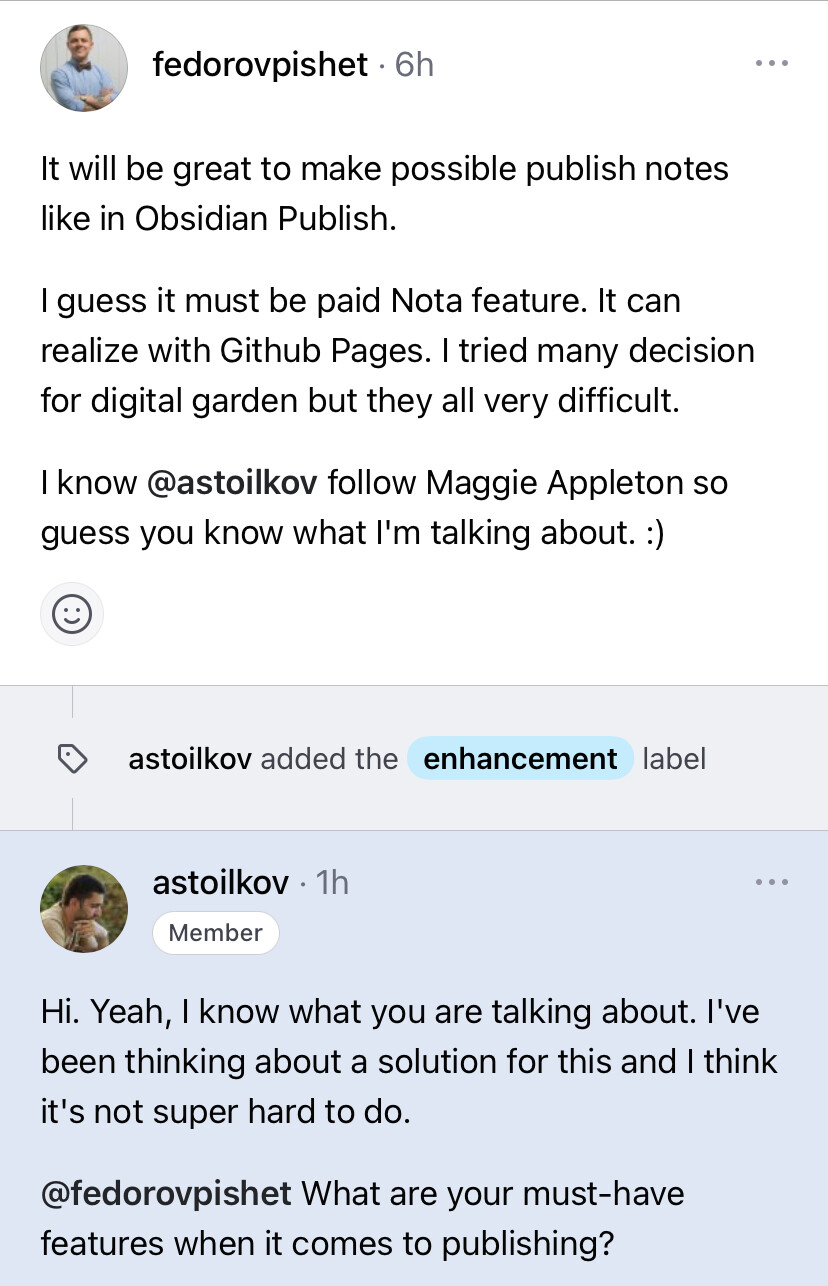
Task: Open astoilkov's name in the label event
Action: coord(191,759)
